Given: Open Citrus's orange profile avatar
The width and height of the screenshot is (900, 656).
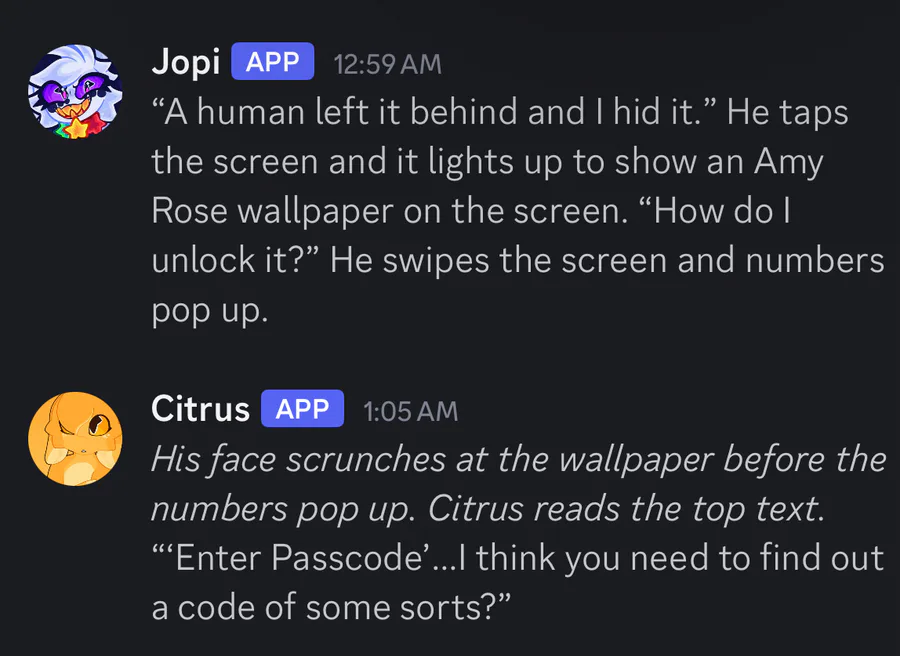Looking at the screenshot, I should (75, 438).
